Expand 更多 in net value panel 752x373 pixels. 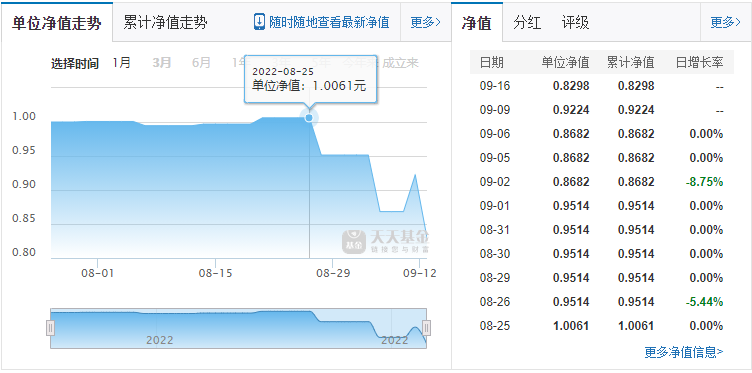coord(725,22)
